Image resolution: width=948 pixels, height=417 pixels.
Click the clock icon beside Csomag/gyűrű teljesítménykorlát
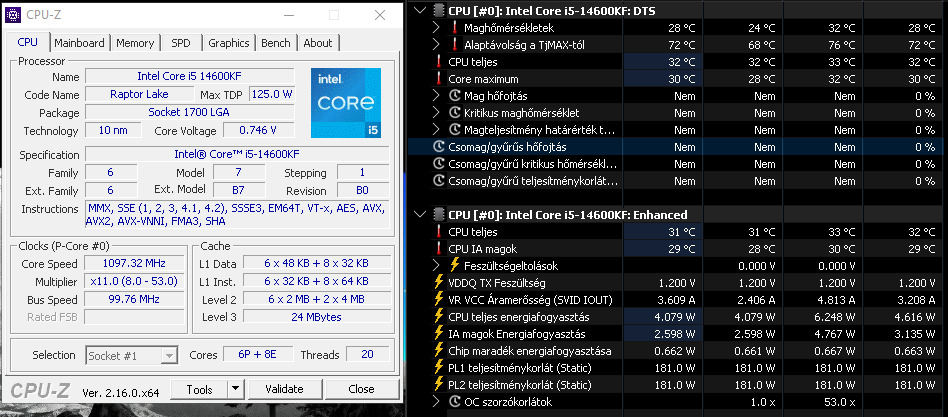click(439, 181)
